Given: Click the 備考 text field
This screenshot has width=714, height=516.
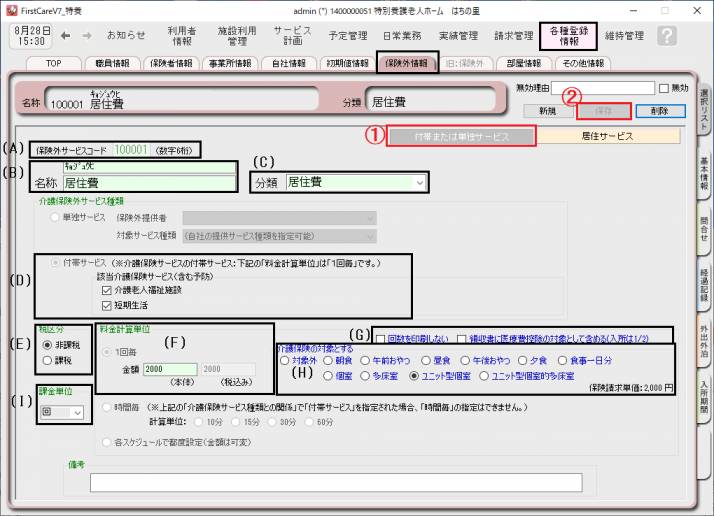Looking at the screenshot, I should pyautogui.click(x=375, y=484).
